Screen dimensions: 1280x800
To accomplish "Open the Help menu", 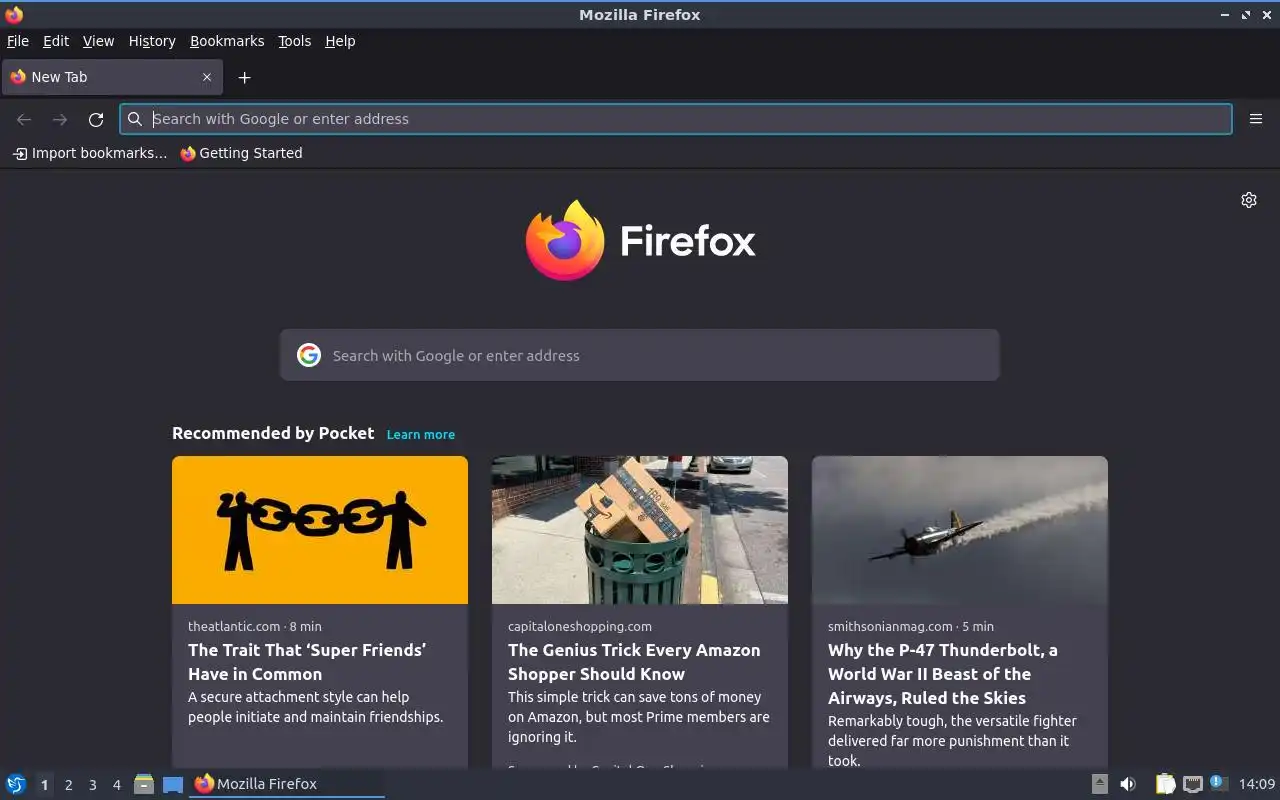I will 340,41.
